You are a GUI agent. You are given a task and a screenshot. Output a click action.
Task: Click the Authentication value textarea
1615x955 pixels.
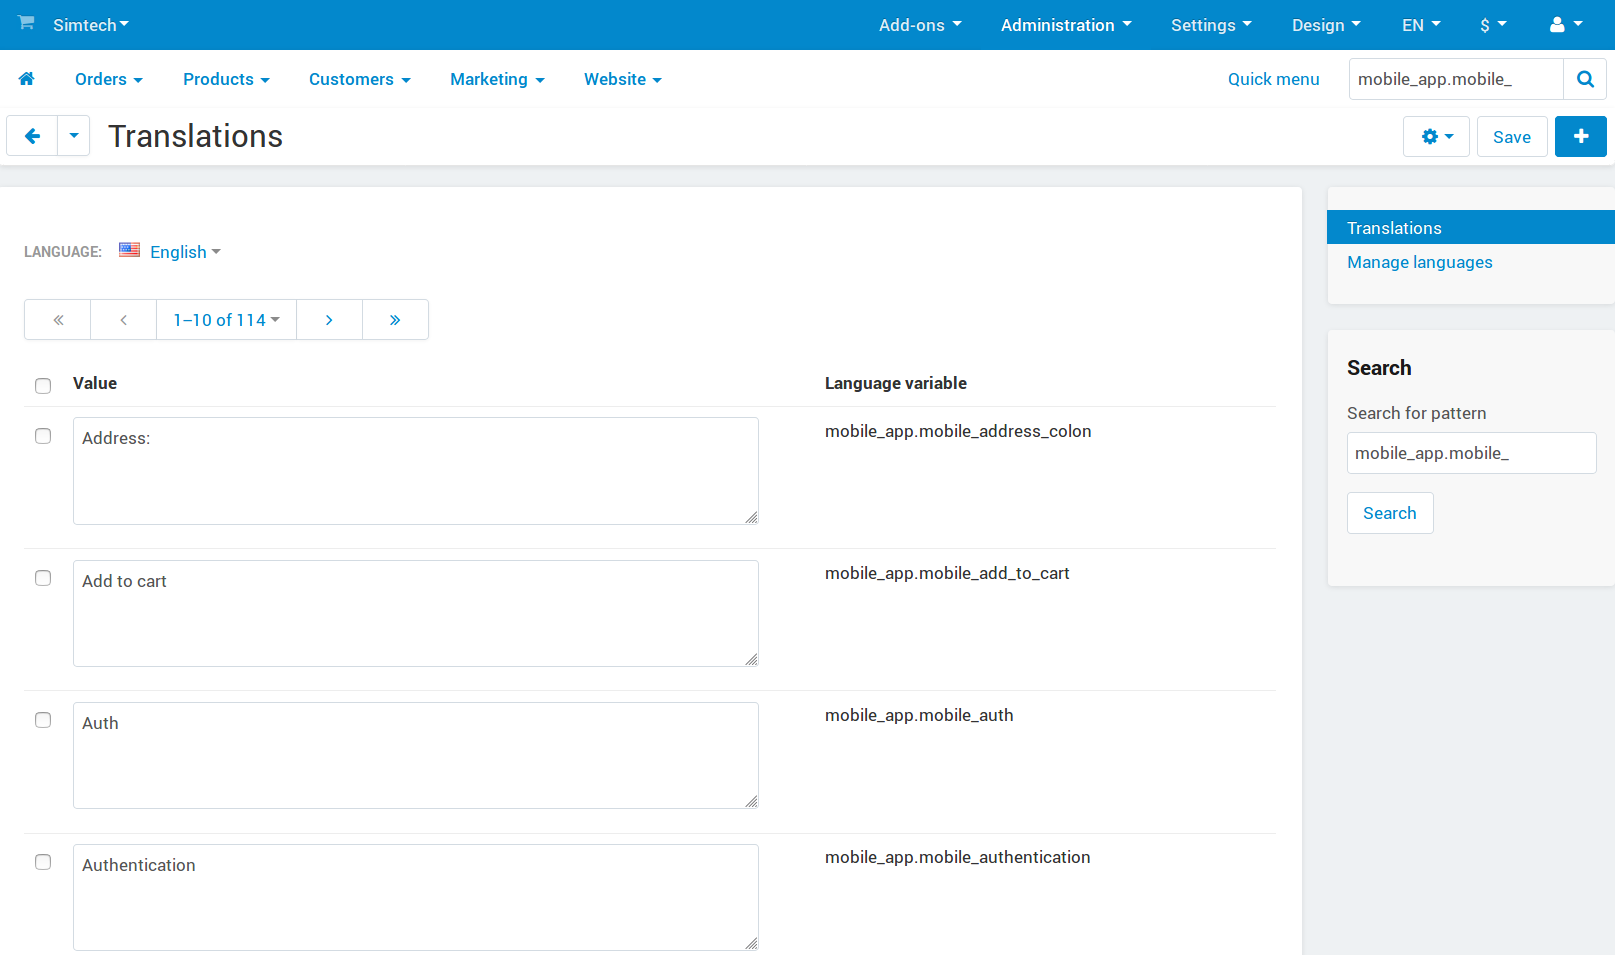pyautogui.click(x=416, y=897)
